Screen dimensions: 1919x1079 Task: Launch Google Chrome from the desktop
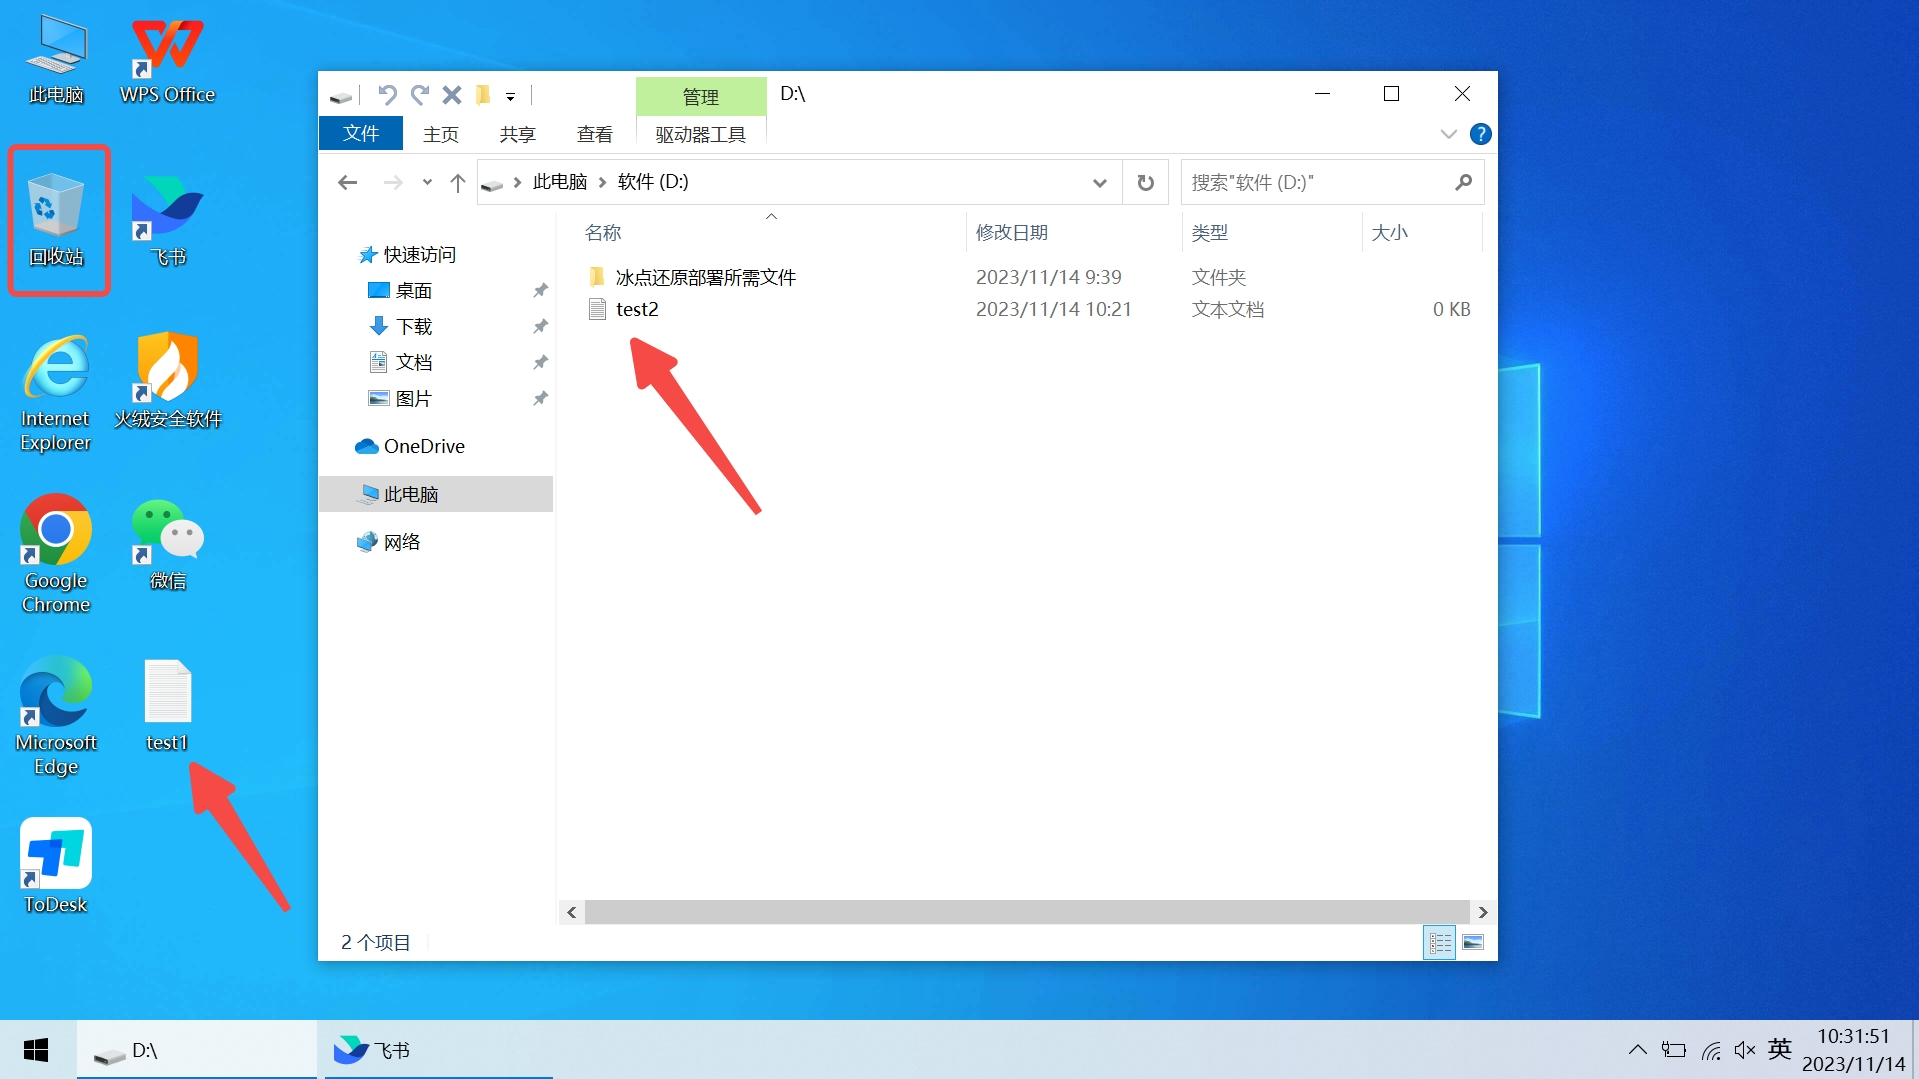click(x=56, y=554)
